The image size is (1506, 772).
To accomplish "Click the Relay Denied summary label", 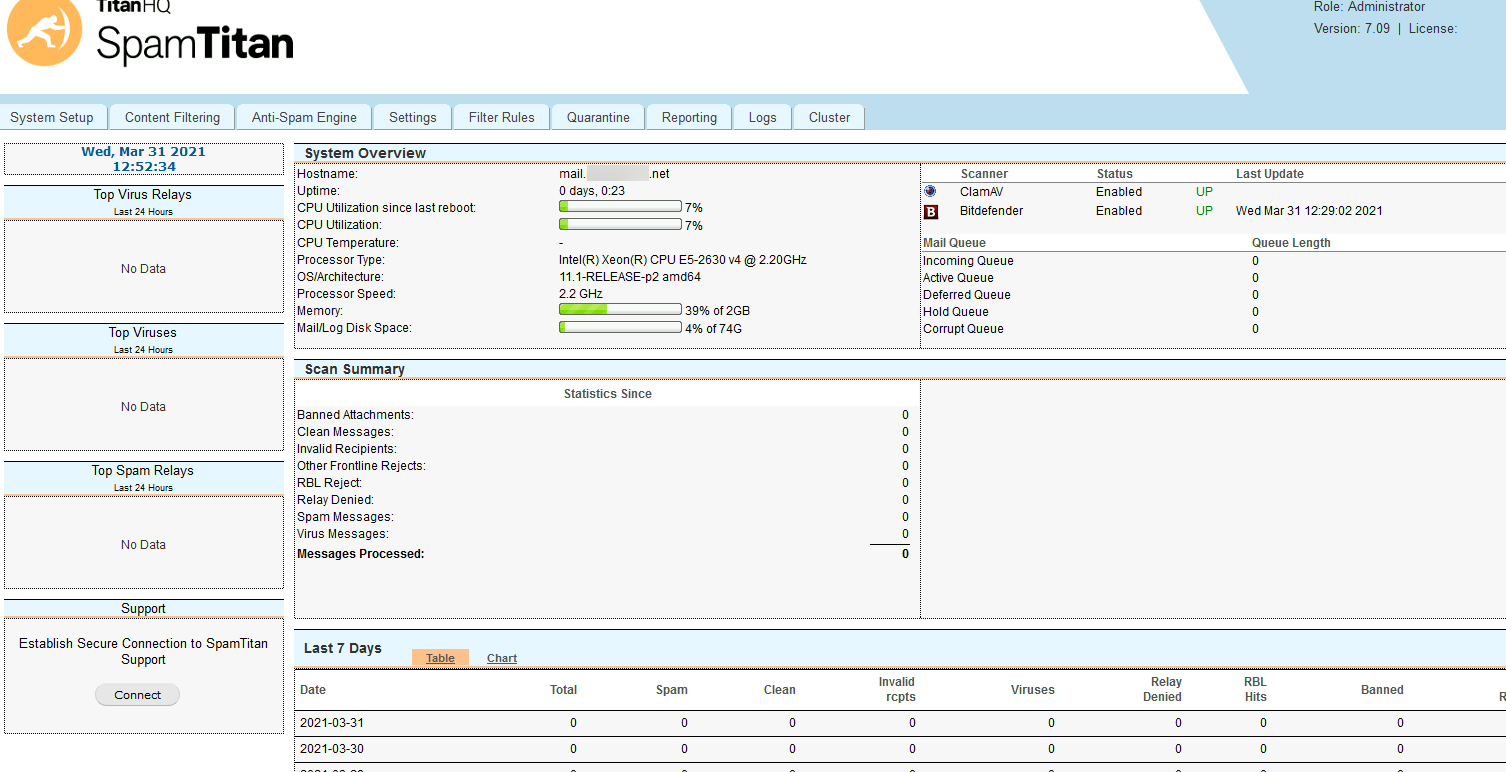I will pos(335,500).
